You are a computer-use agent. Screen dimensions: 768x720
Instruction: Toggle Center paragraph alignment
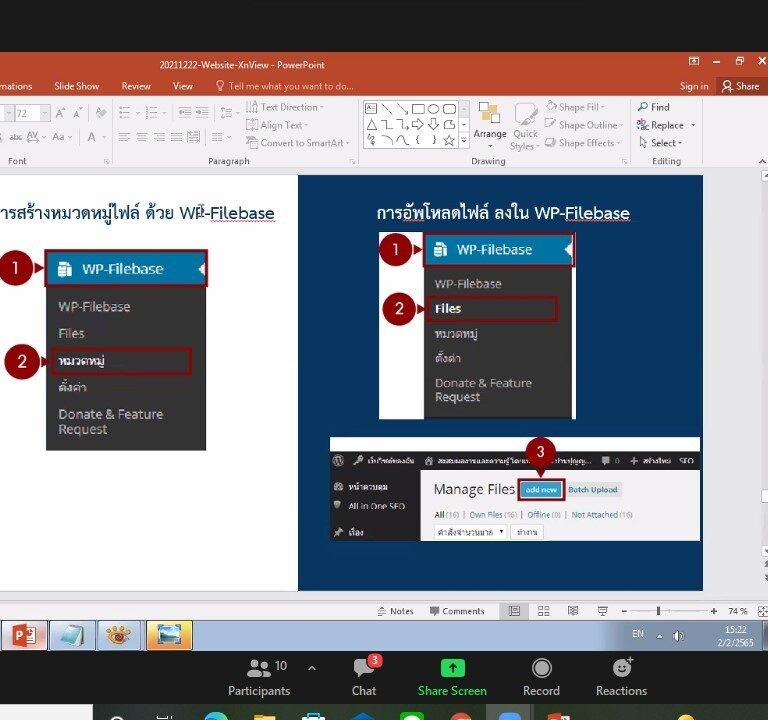pos(142,137)
